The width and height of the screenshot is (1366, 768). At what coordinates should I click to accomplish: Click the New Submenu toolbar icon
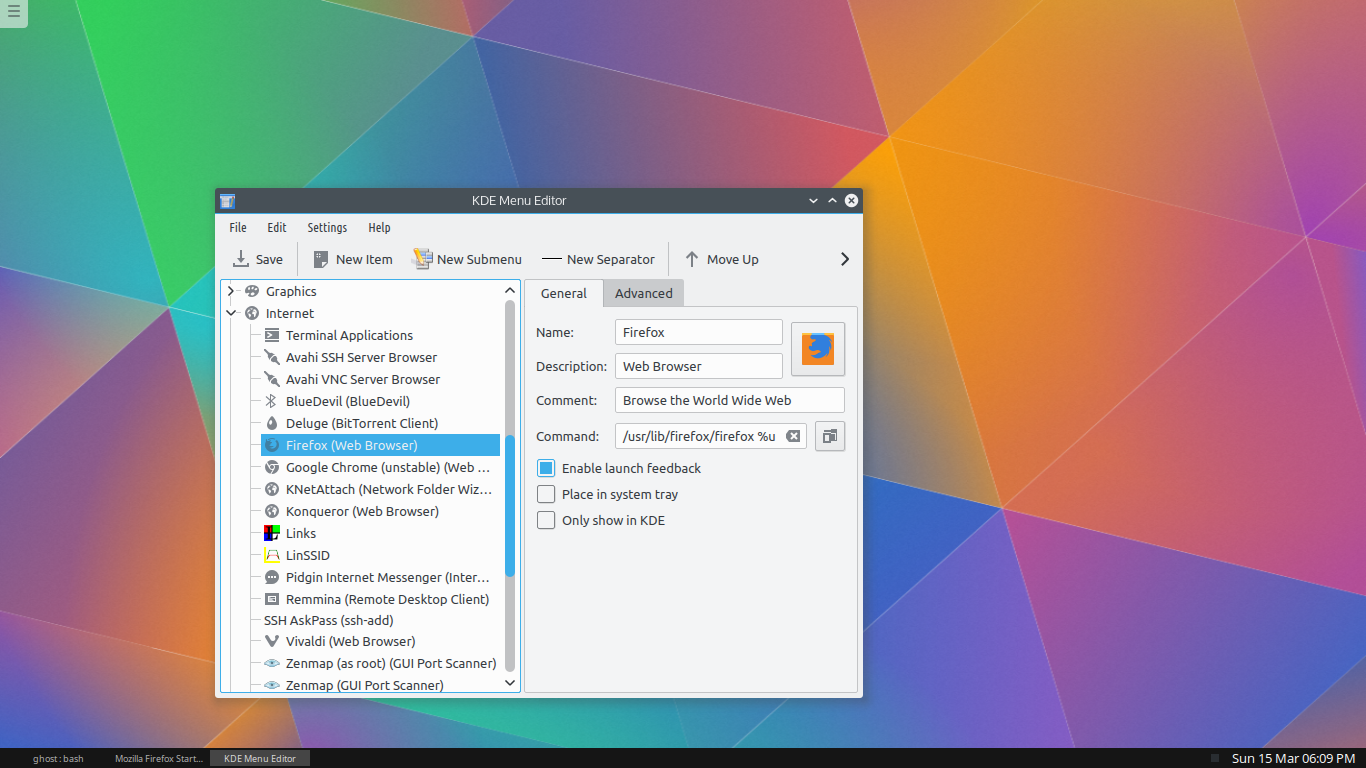(x=422, y=259)
